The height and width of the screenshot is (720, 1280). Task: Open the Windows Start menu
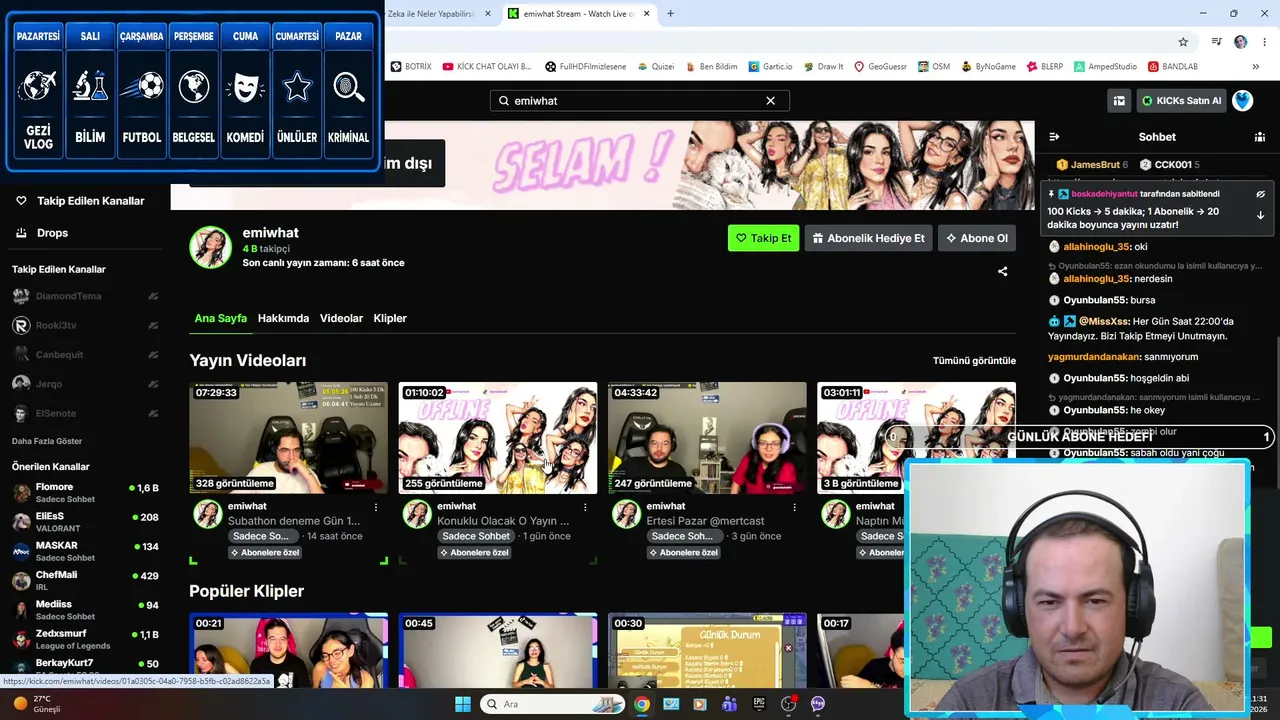click(x=463, y=704)
